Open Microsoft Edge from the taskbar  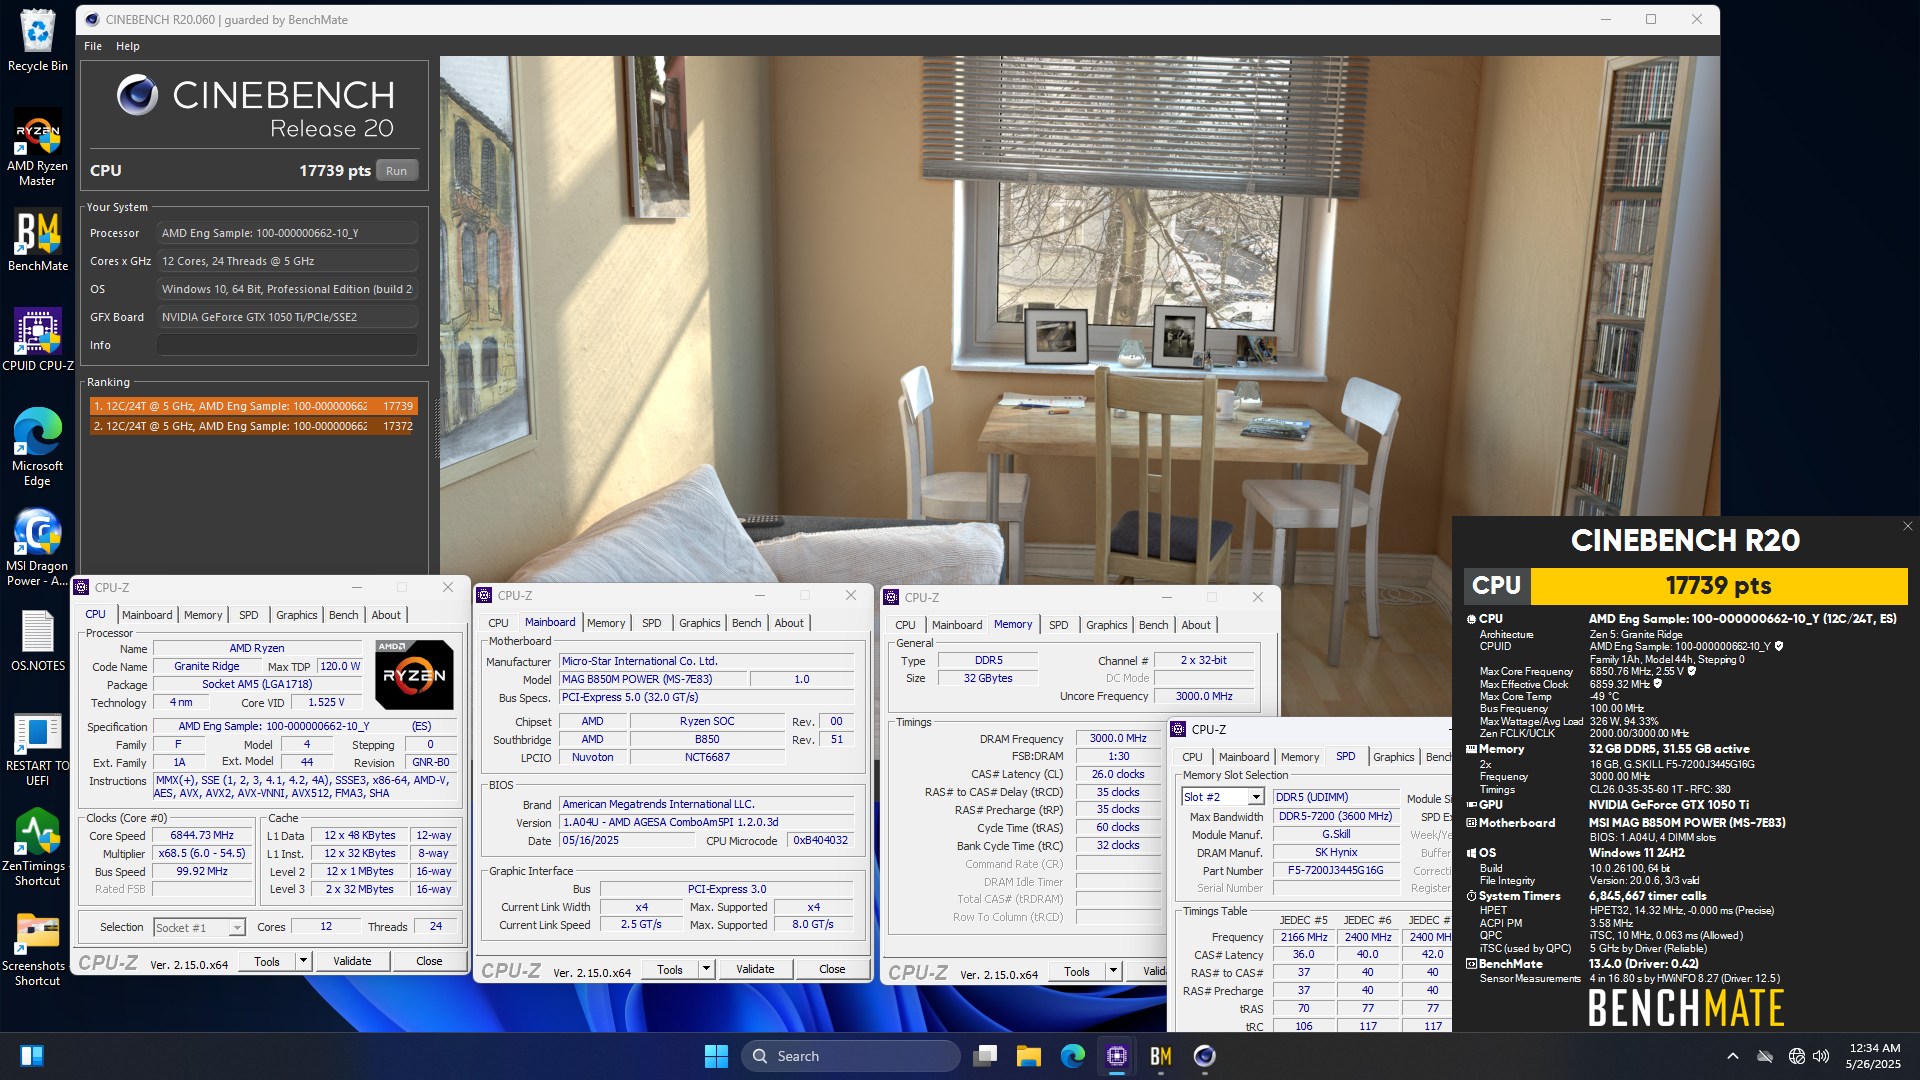[1073, 1056]
